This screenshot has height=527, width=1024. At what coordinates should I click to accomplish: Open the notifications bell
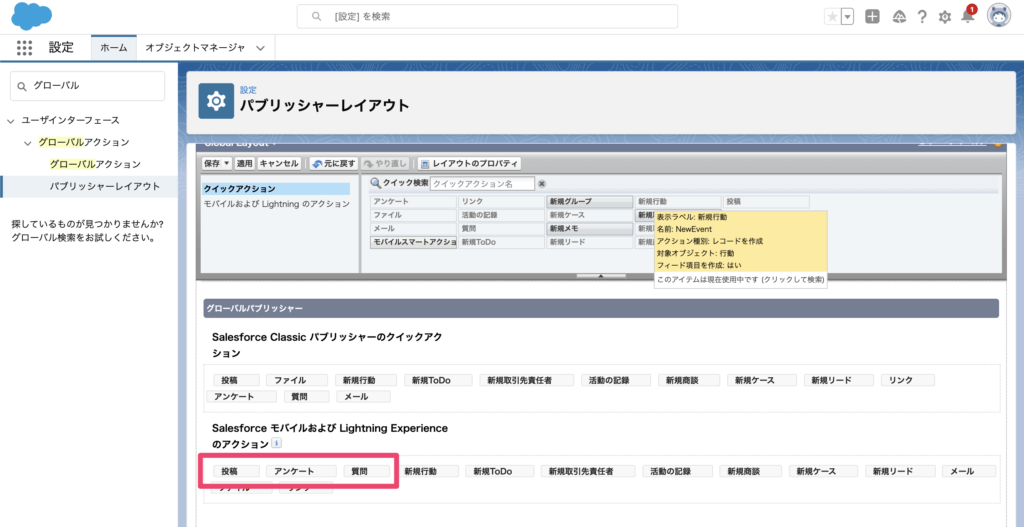pos(968,17)
